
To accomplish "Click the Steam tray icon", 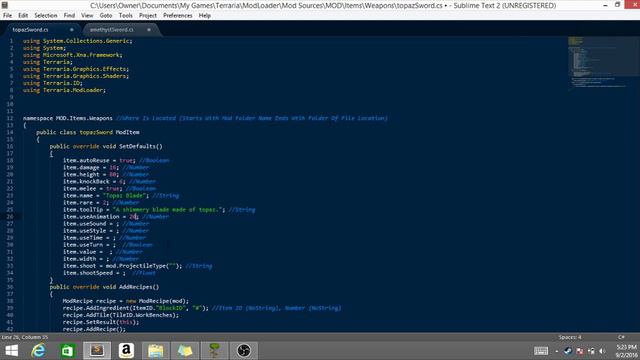I will click(568, 351).
